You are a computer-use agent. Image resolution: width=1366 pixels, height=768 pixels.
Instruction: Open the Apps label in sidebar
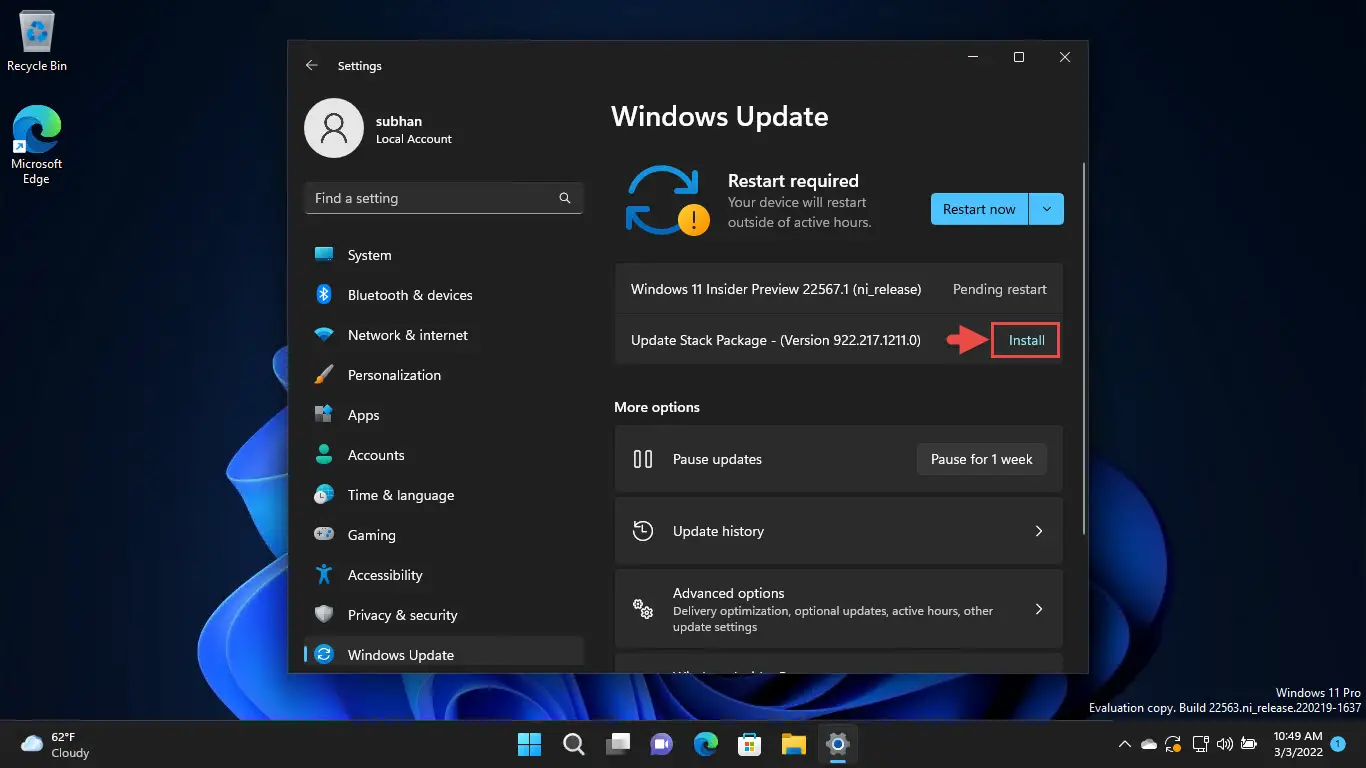(364, 415)
